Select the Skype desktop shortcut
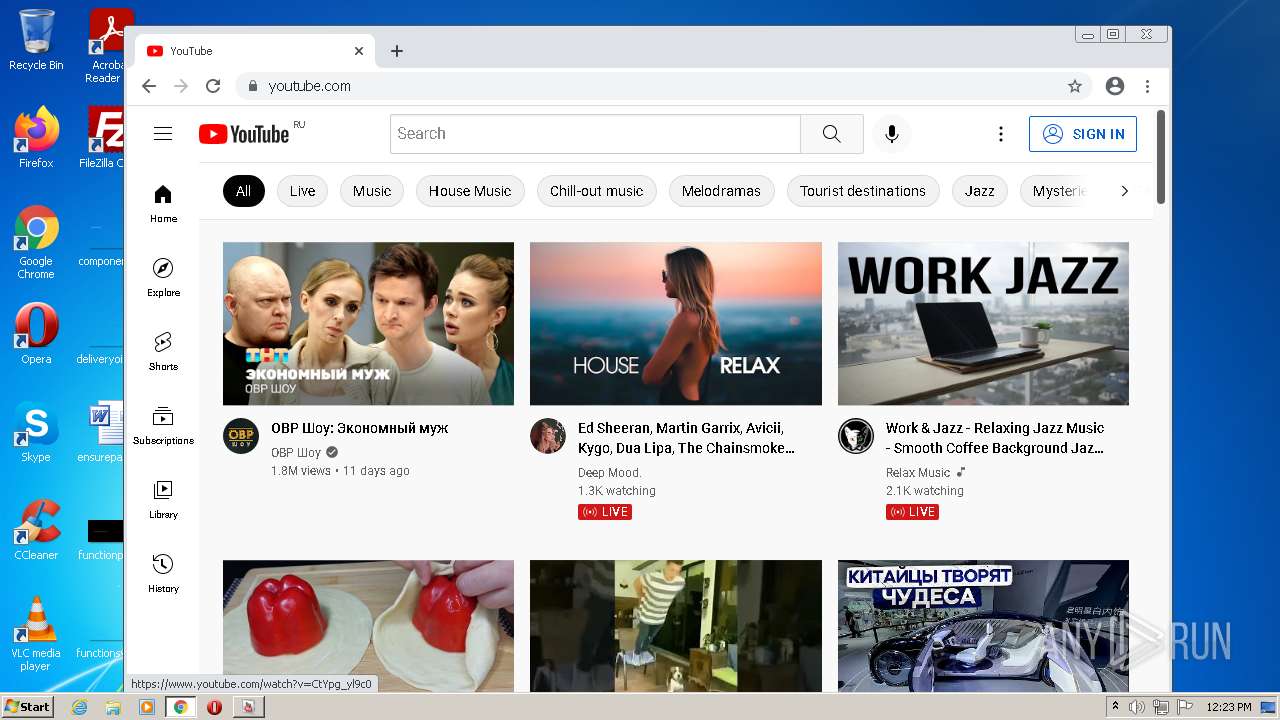The height and width of the screenshot is (720, 1280). point(36,431)
